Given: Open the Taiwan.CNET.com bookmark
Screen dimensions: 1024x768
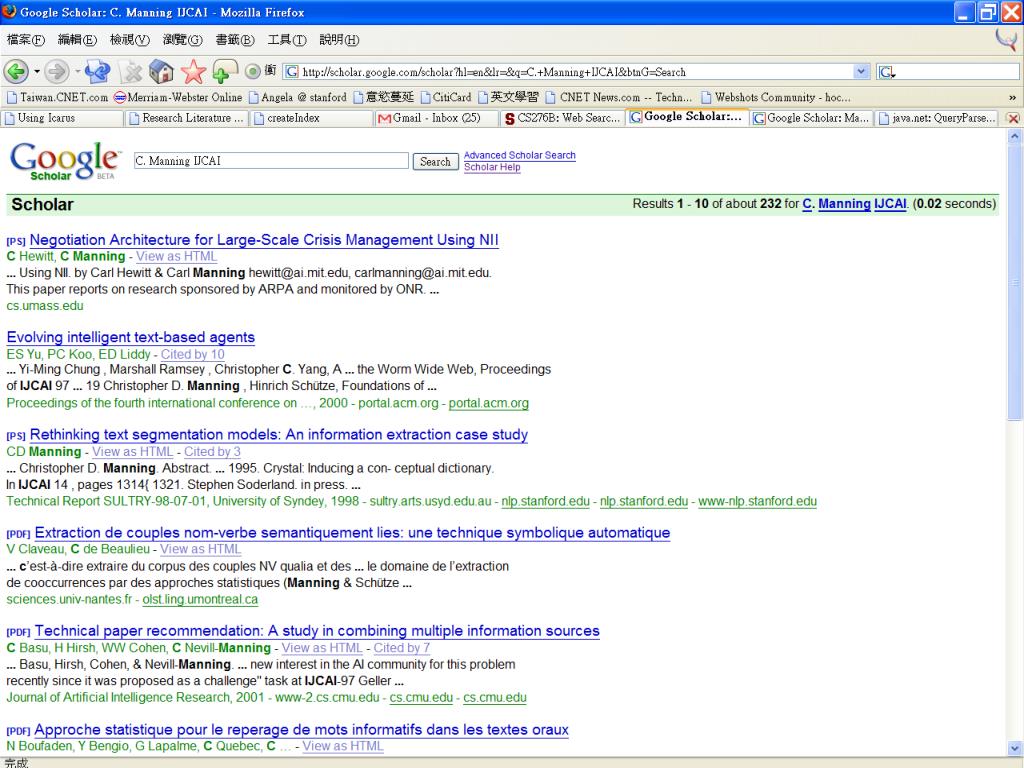Looking at the screenshot, I should pyautogui.click(x=57, y=97).
